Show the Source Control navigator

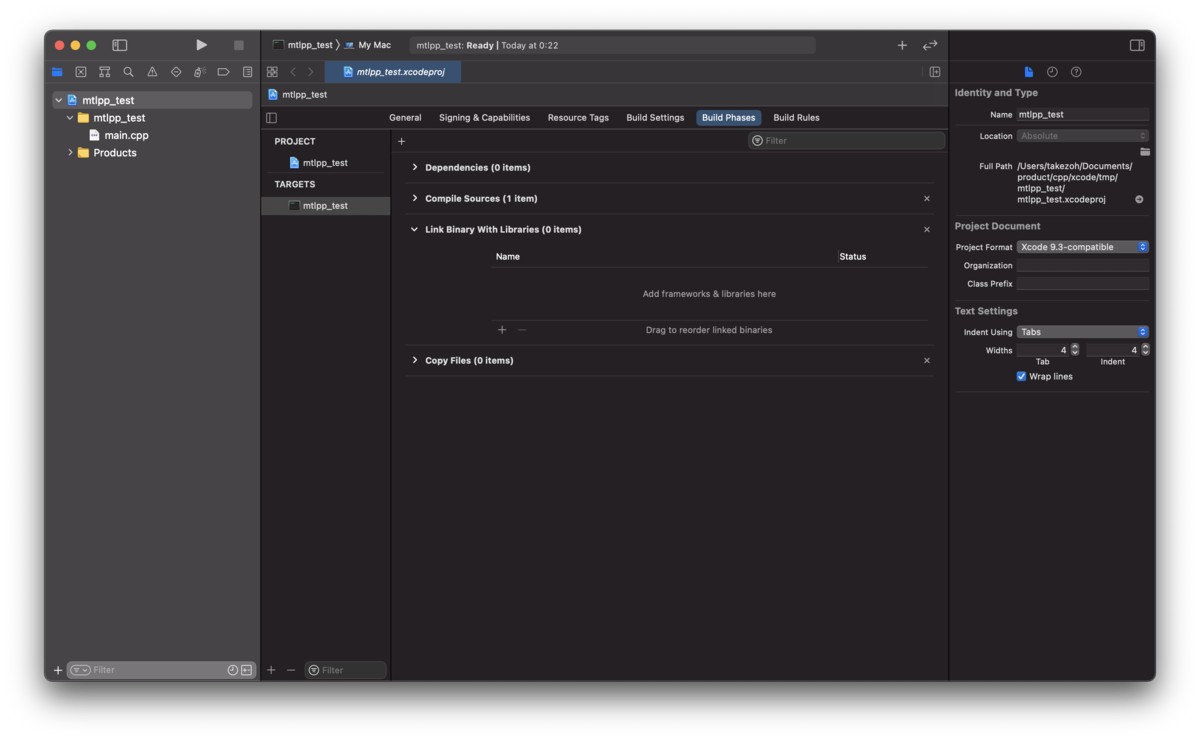[81, 72]
